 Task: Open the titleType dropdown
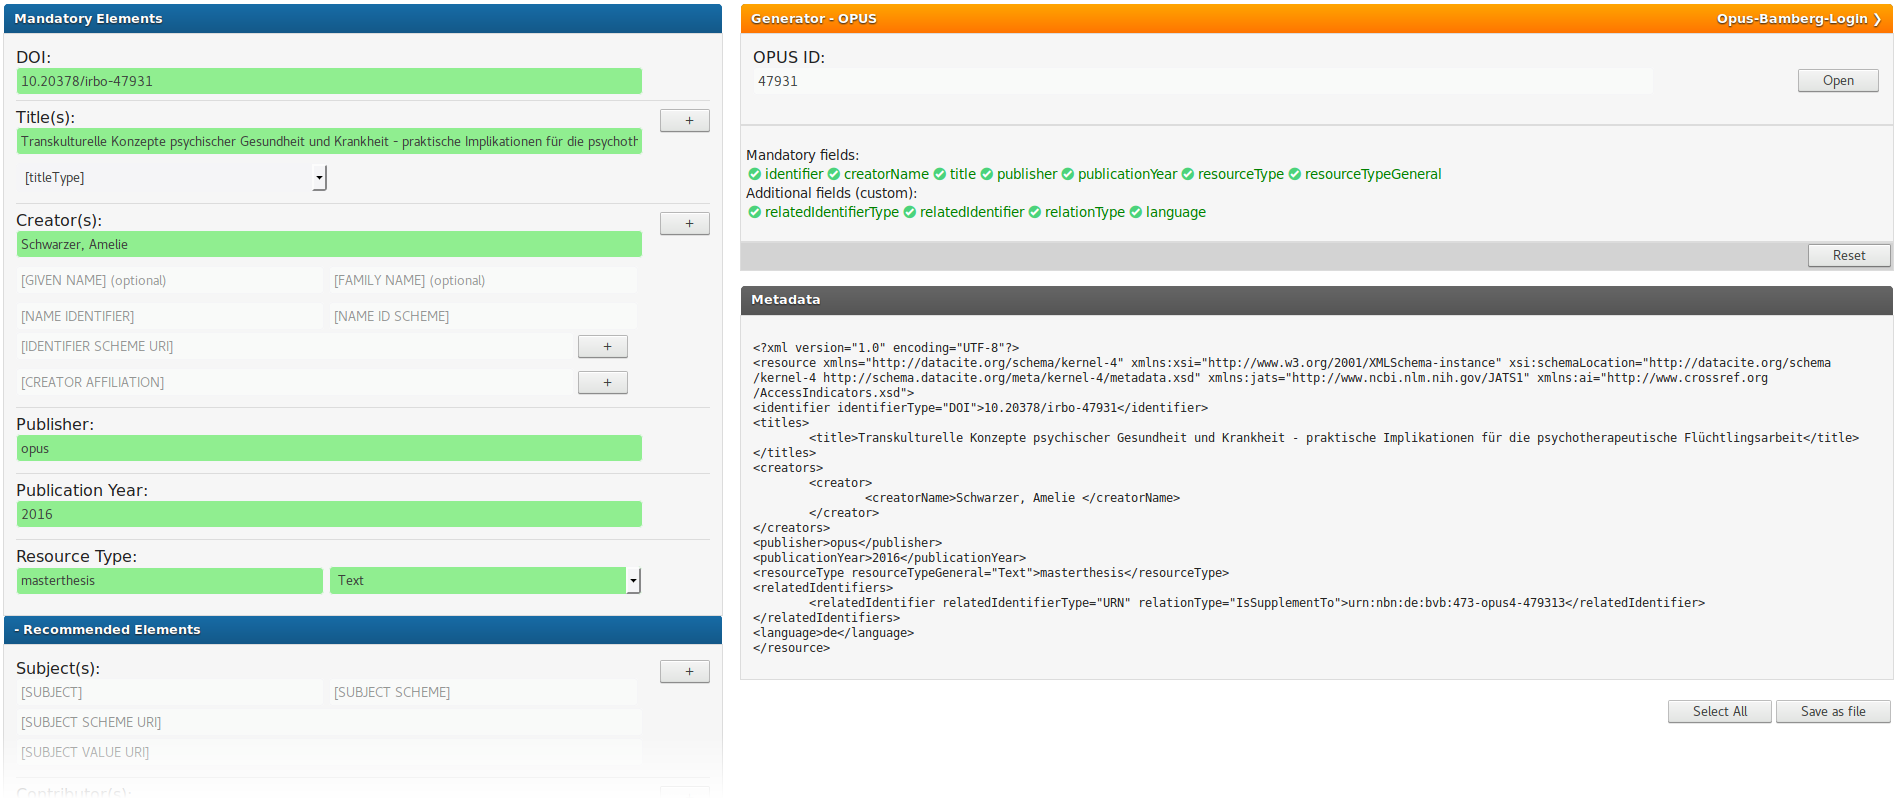[x=173, y=178]
